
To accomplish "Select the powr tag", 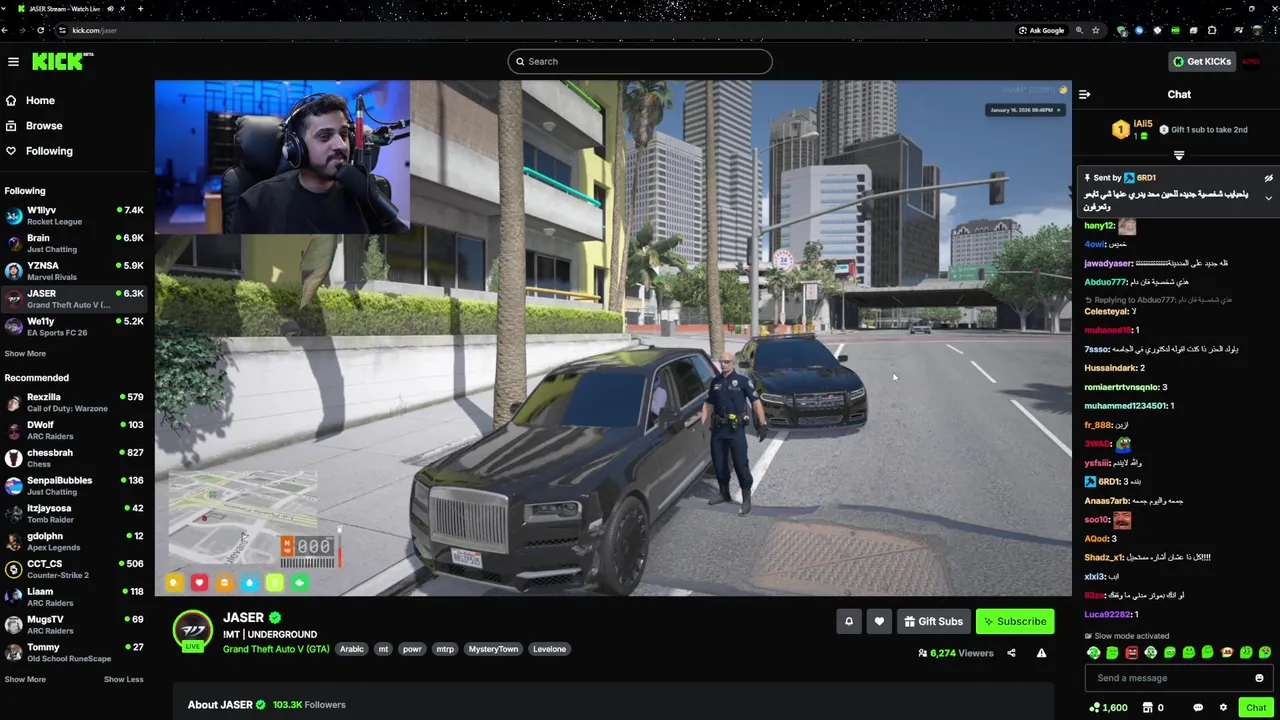I will pyautogui.click(x=412, y=649).
